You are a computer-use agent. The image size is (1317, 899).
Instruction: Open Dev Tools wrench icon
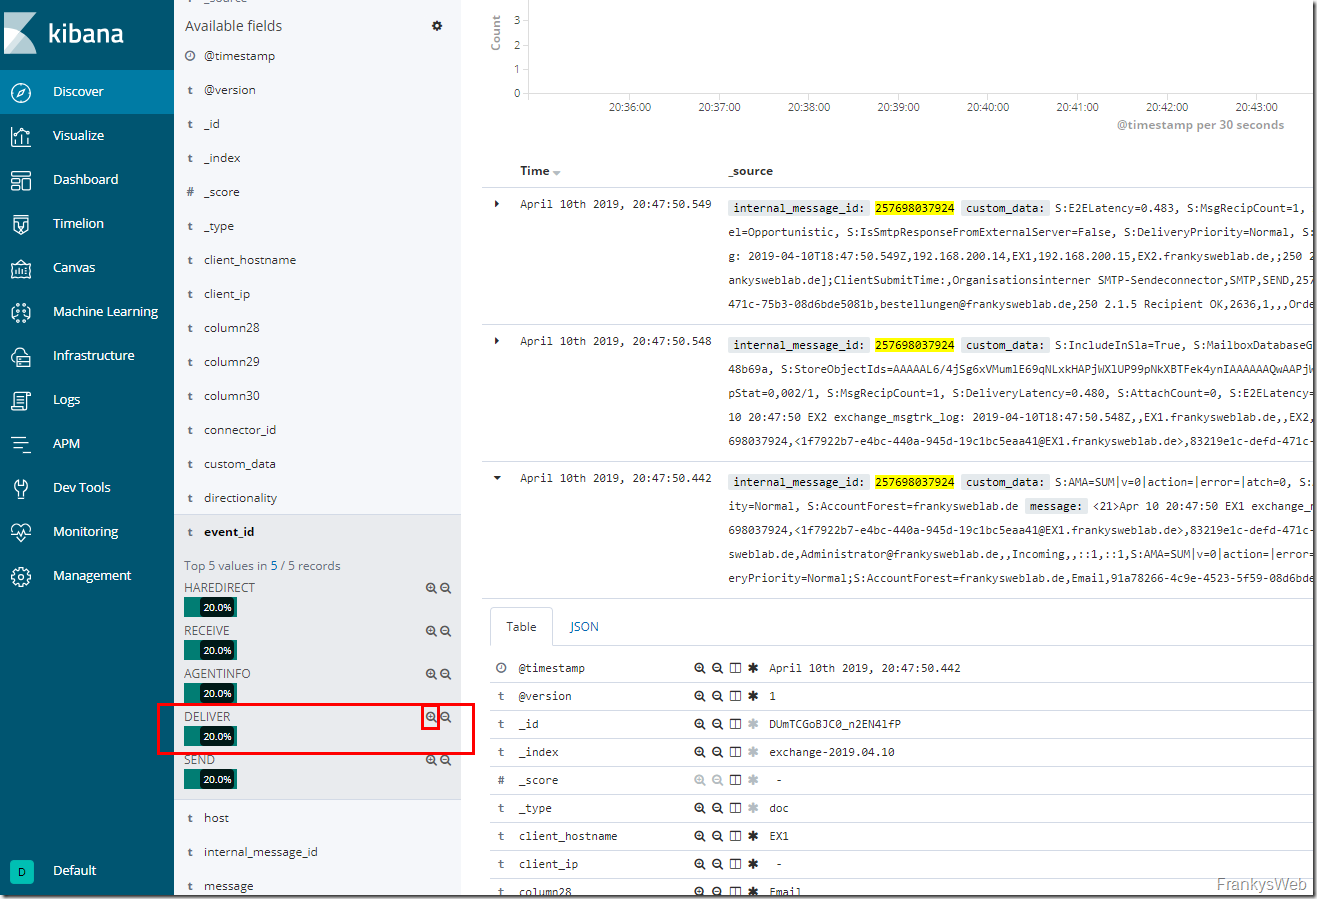point(21,488)
